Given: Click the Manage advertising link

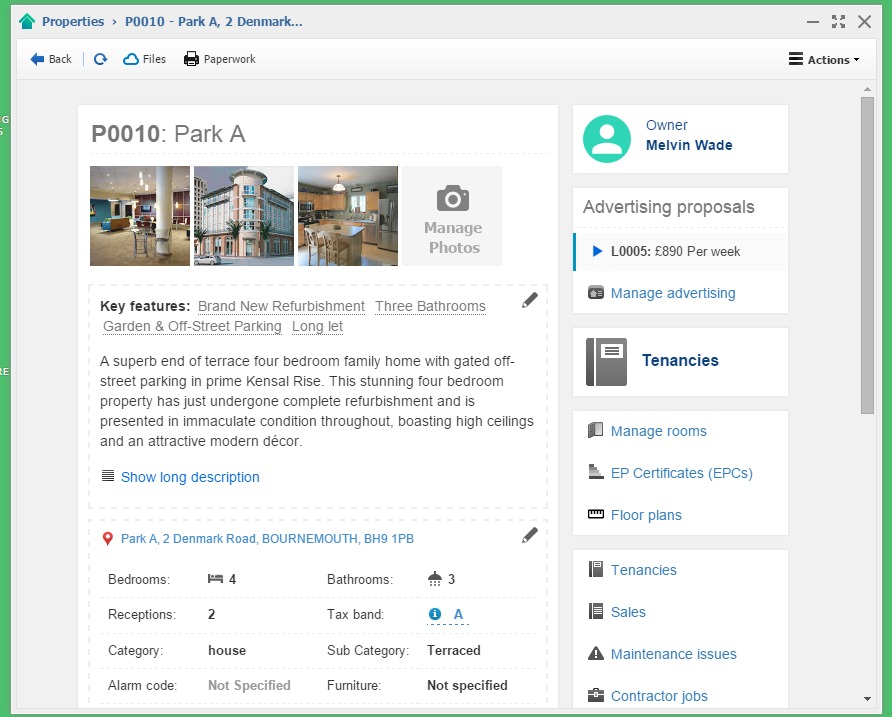Looking at the screenshot, I should click(672, 293).
